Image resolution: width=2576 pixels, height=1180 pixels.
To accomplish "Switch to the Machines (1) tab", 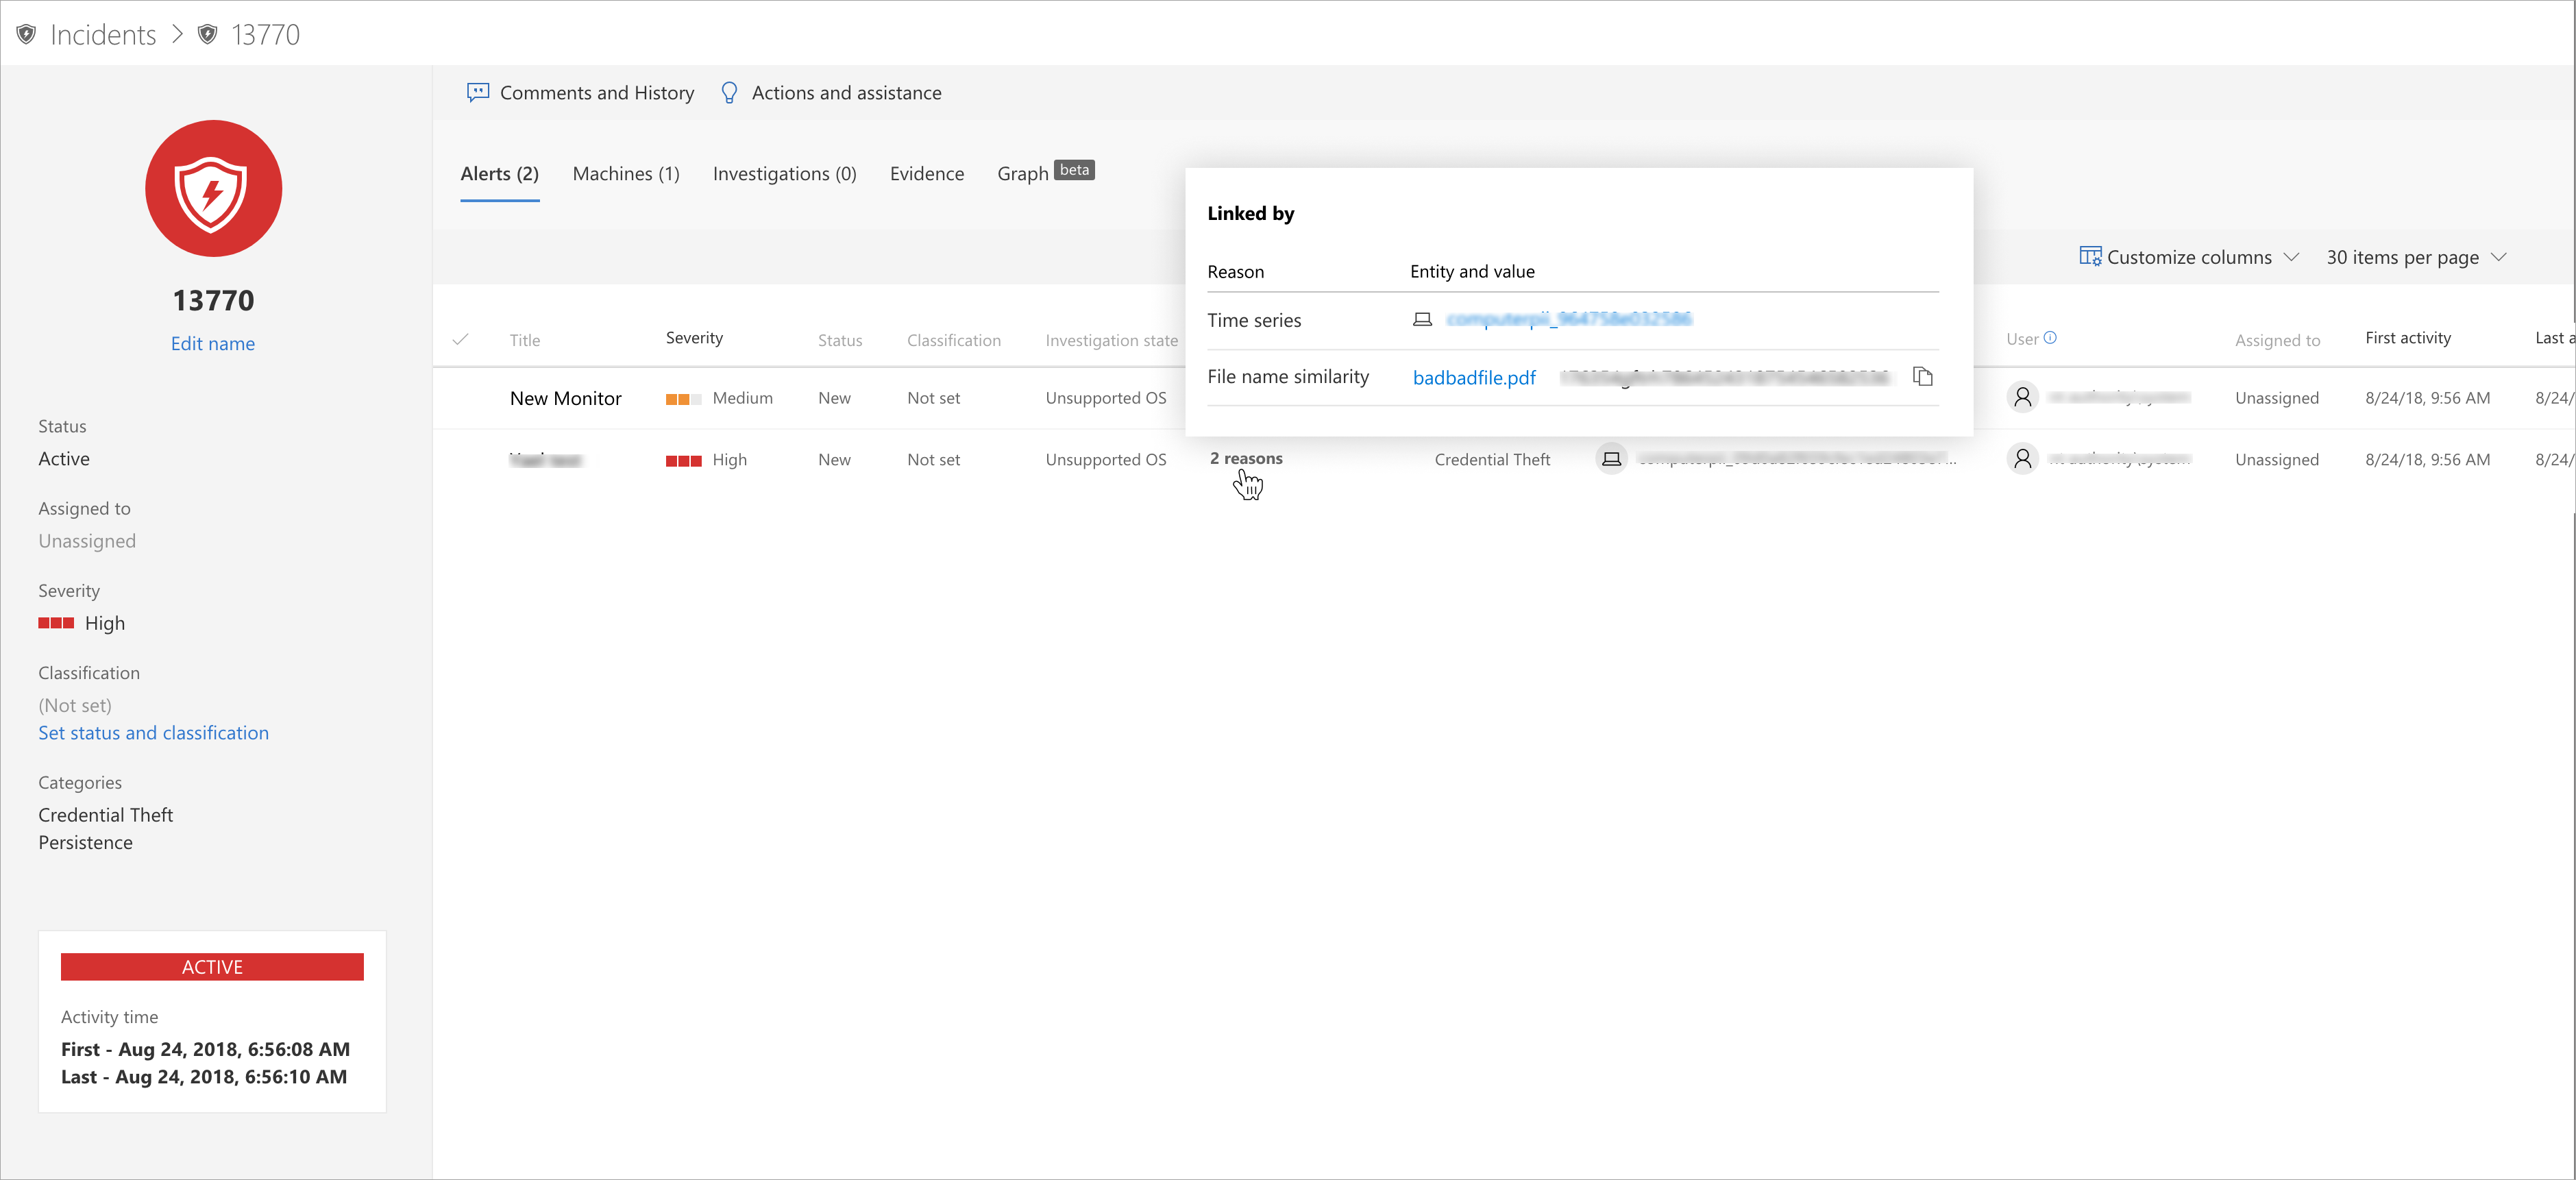I will [625, 174].
